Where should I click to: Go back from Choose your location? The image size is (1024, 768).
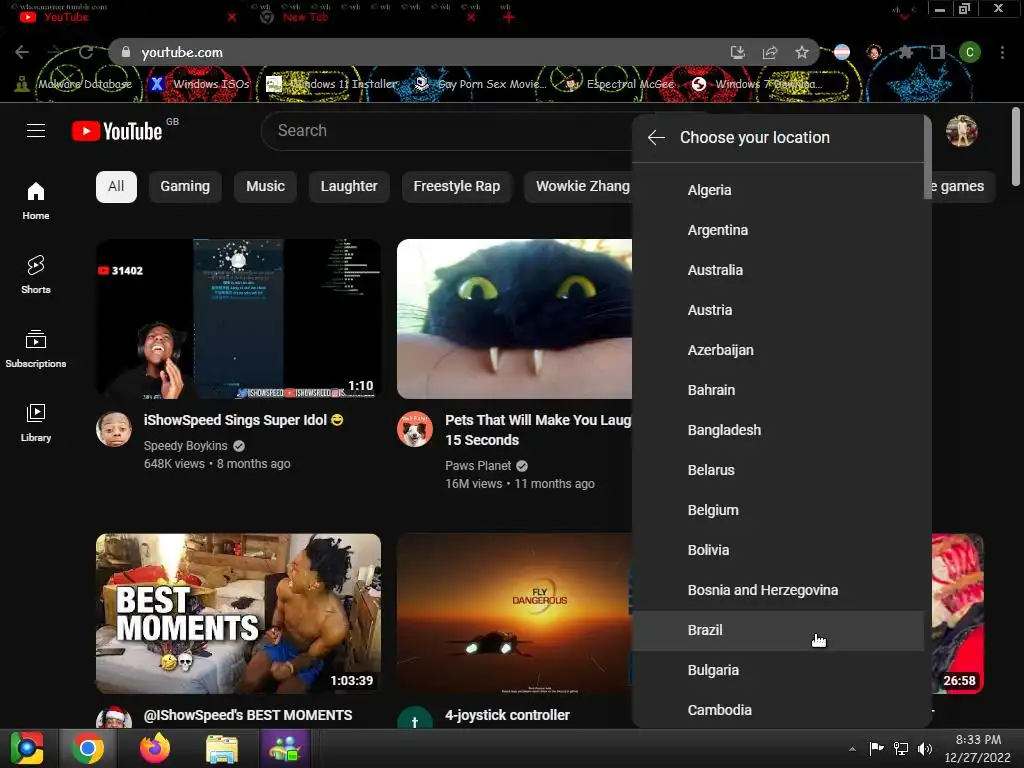pyautogui.click(x=656, y=138)
